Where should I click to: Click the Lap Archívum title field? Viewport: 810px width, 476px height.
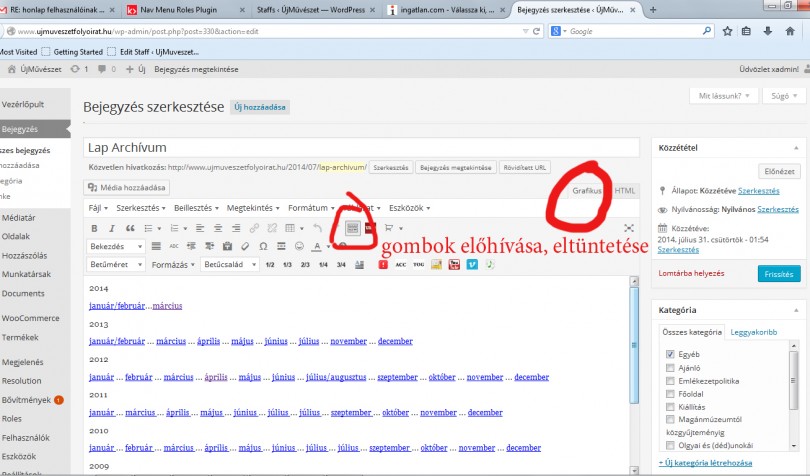point(360,146)
